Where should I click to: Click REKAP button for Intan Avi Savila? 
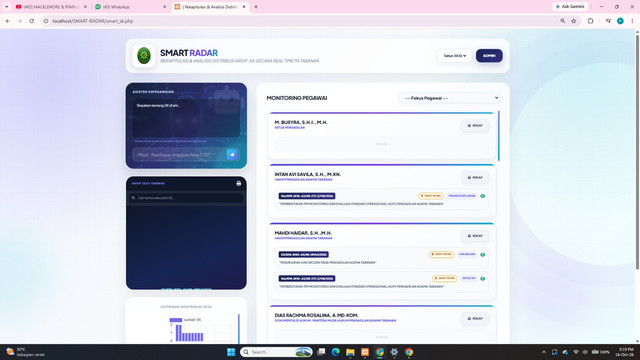pyautogui.click(x=475, y=178)
